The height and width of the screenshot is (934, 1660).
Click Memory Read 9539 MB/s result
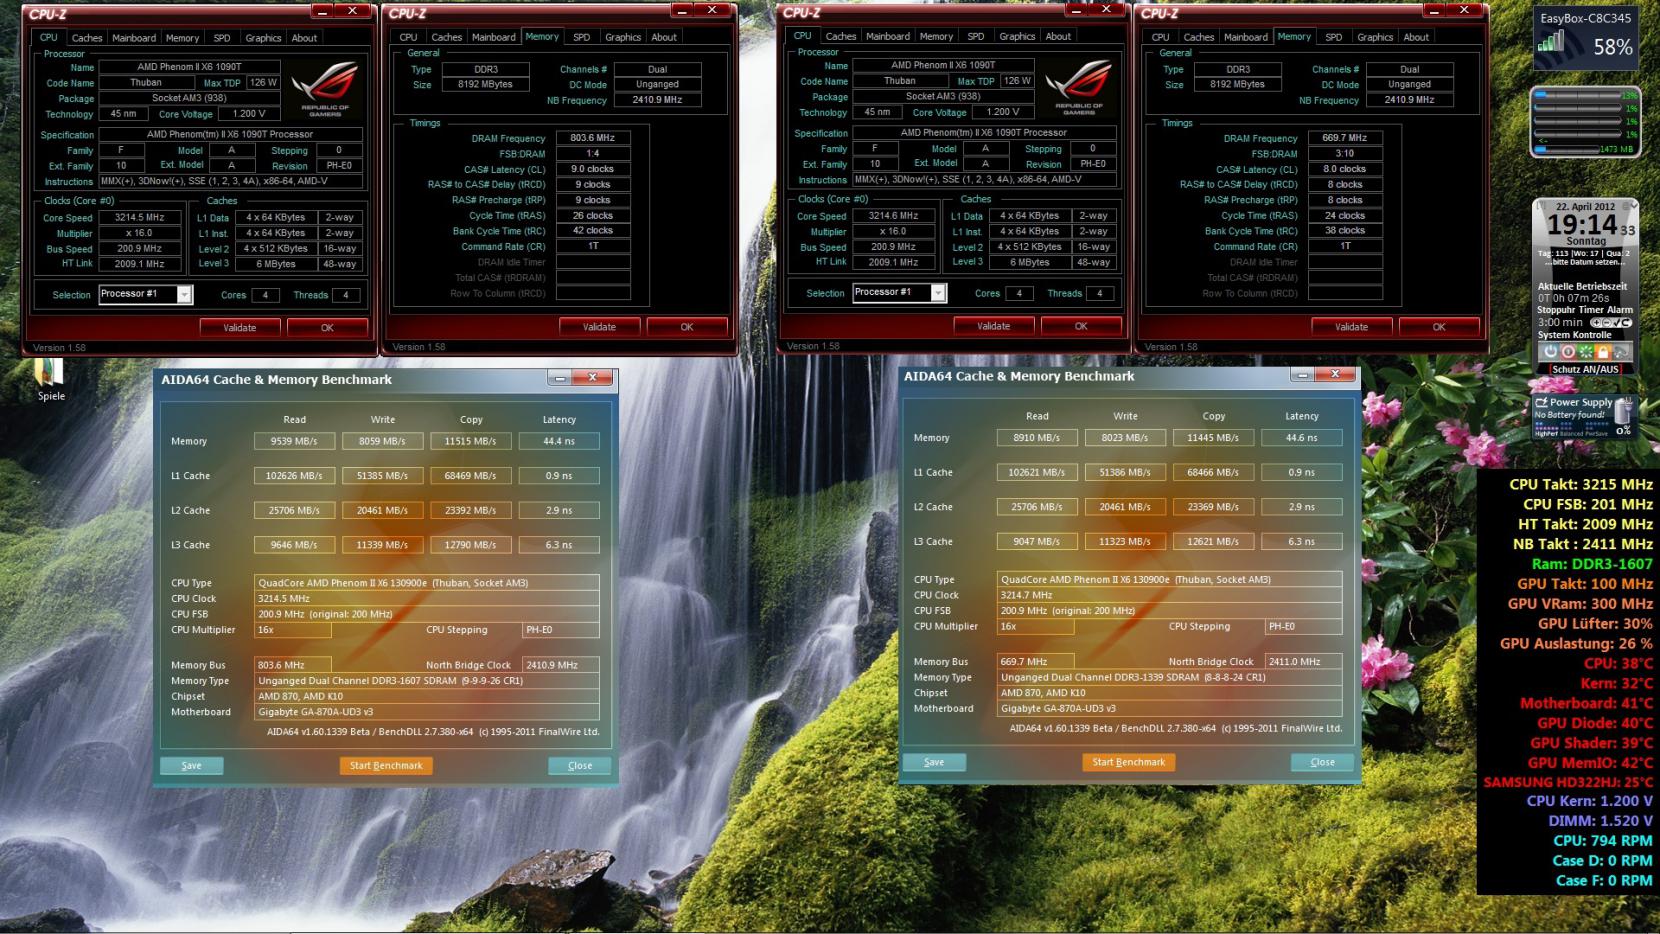(x=294, y=441)
